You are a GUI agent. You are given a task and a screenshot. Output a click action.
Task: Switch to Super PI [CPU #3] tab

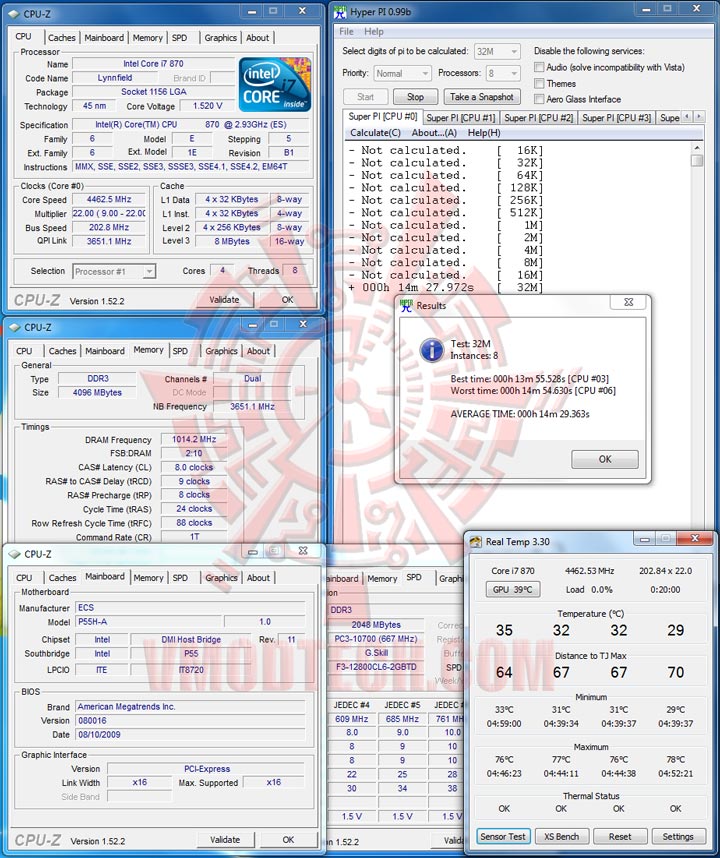617,118
